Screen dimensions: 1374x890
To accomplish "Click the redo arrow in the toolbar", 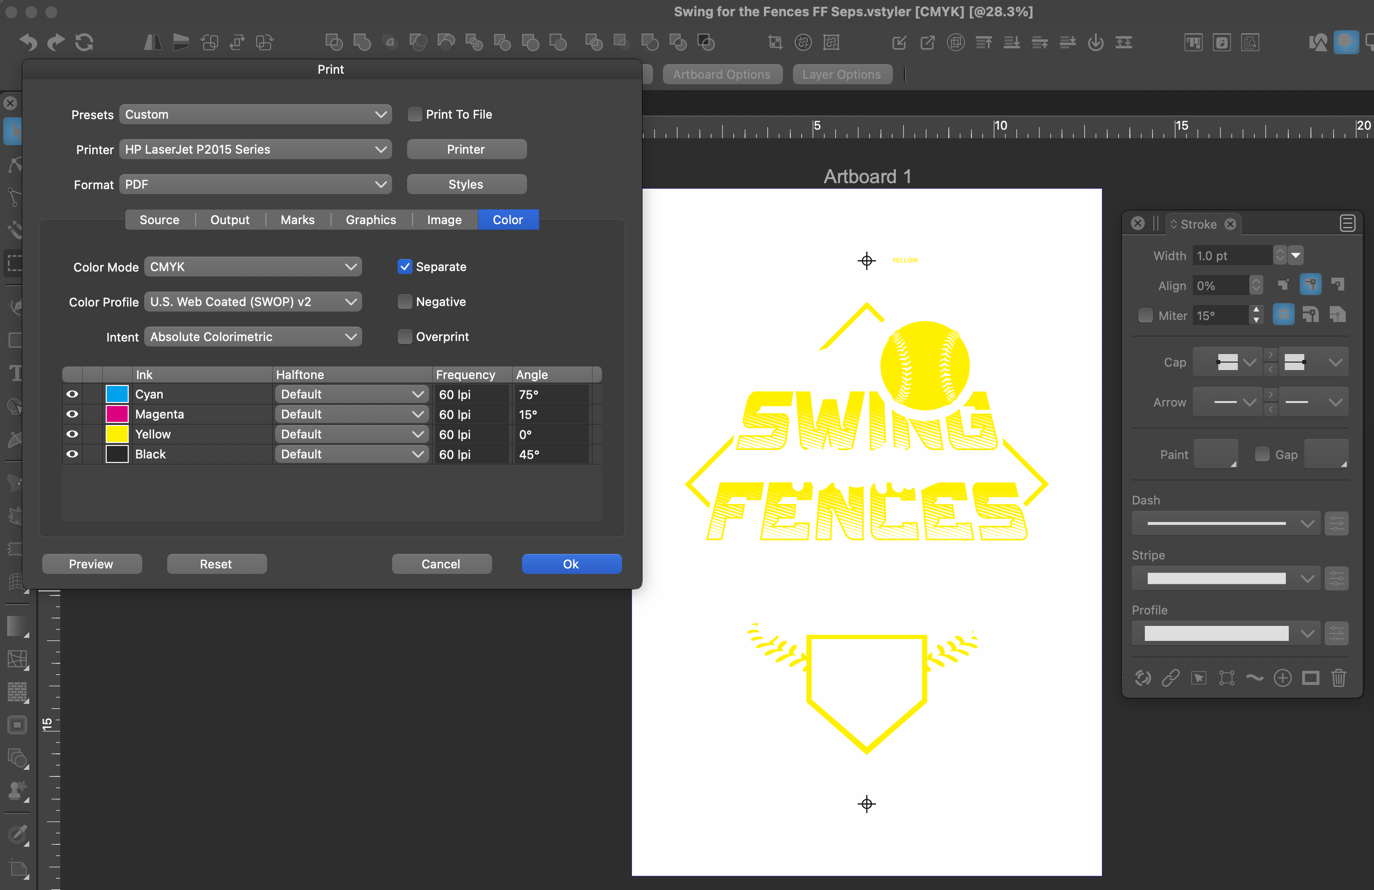I will [56, 42].
